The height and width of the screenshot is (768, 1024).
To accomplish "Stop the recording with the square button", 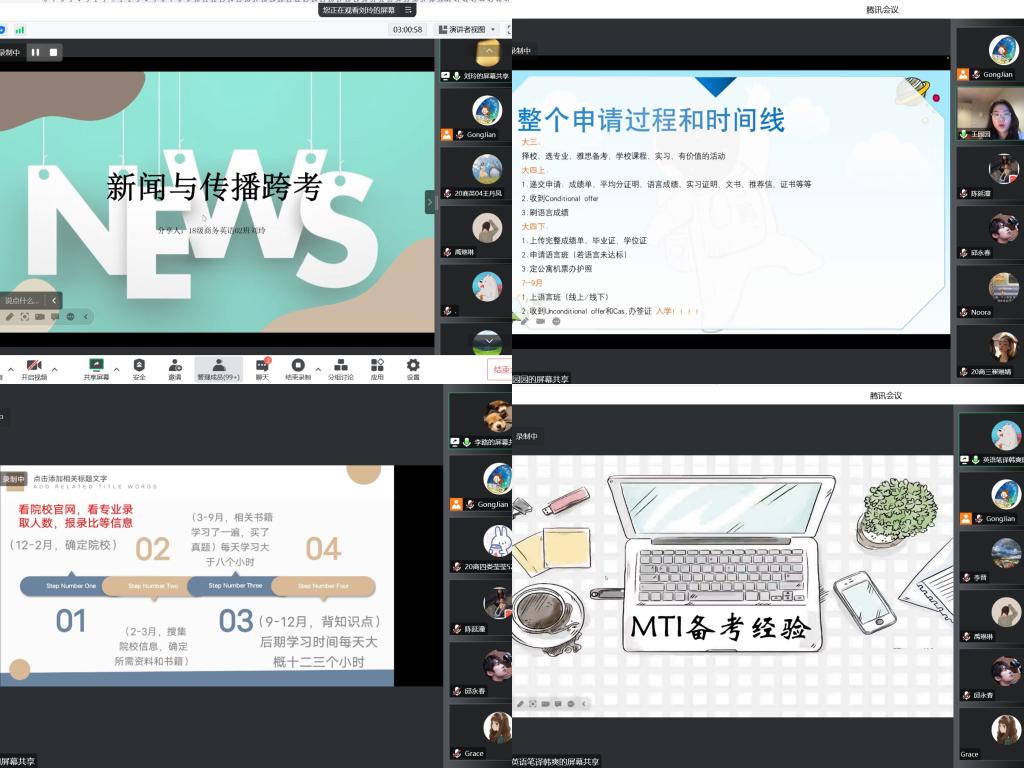I will pyautogui.click(x=54, y=52).
